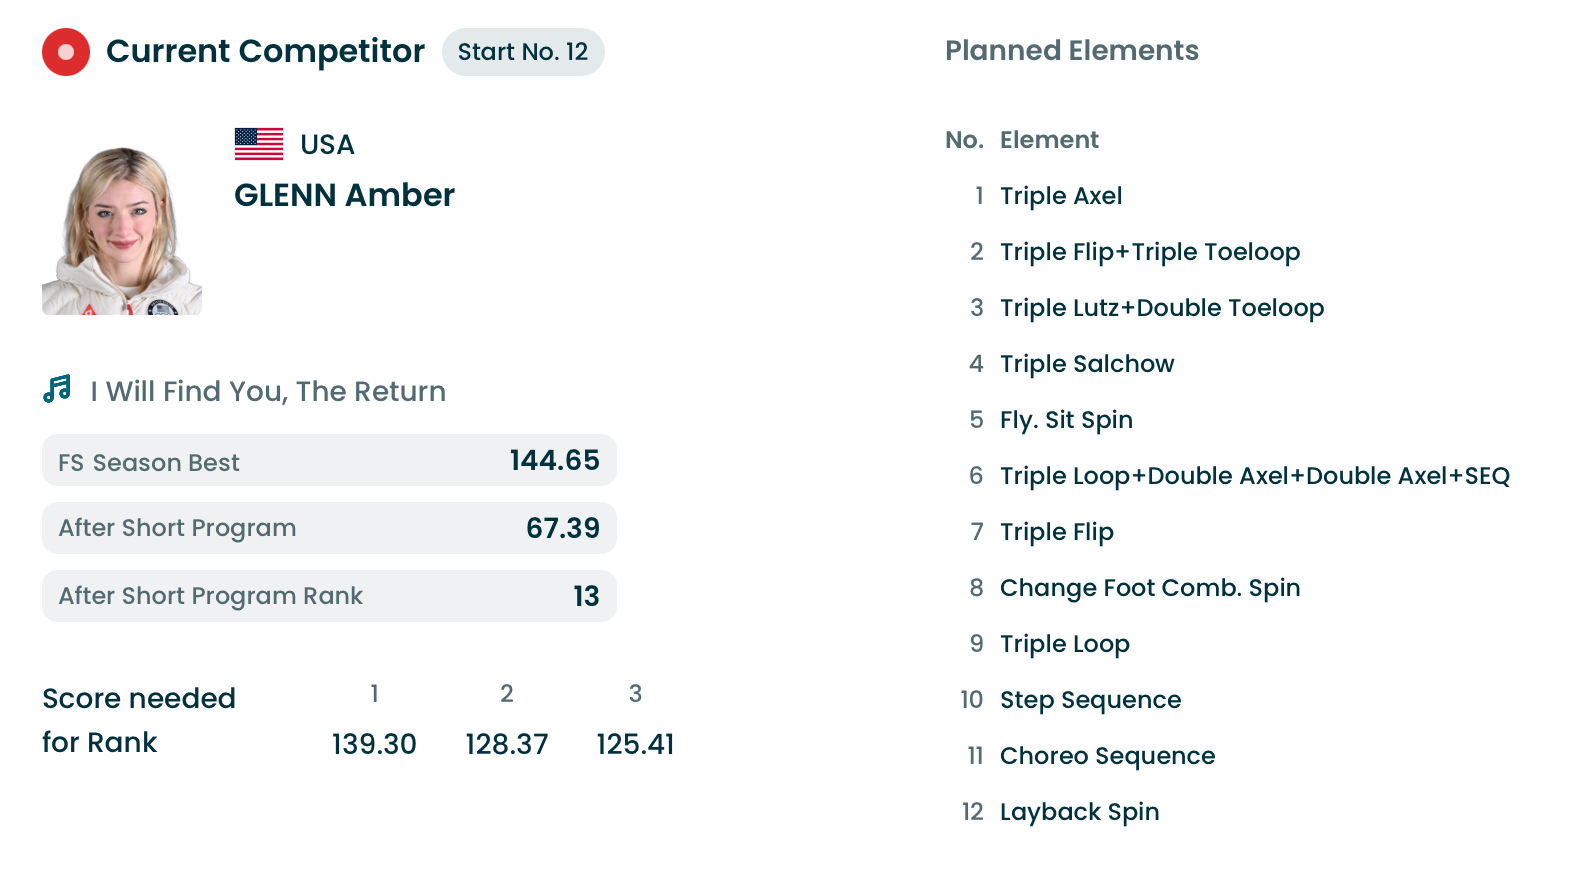Click score 139.30 needed for rank 1
This screenshot has height=874, width=1594.
(x=374, y=744)
